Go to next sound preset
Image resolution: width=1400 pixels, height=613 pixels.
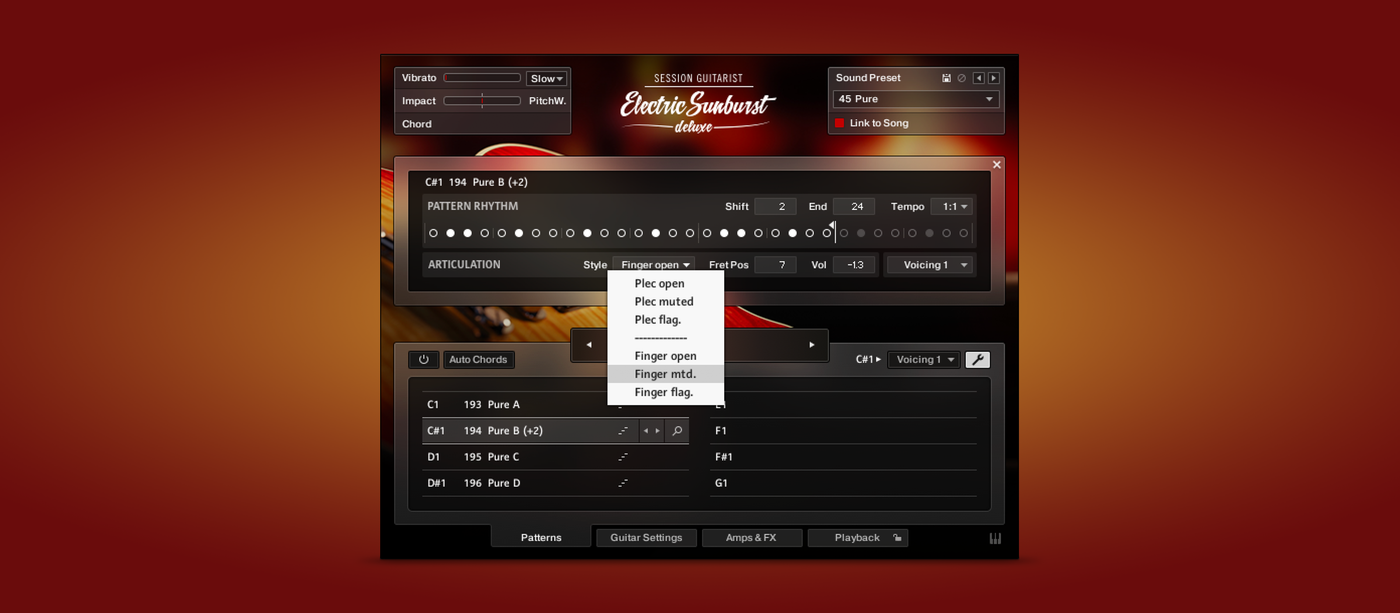point(993,78)
